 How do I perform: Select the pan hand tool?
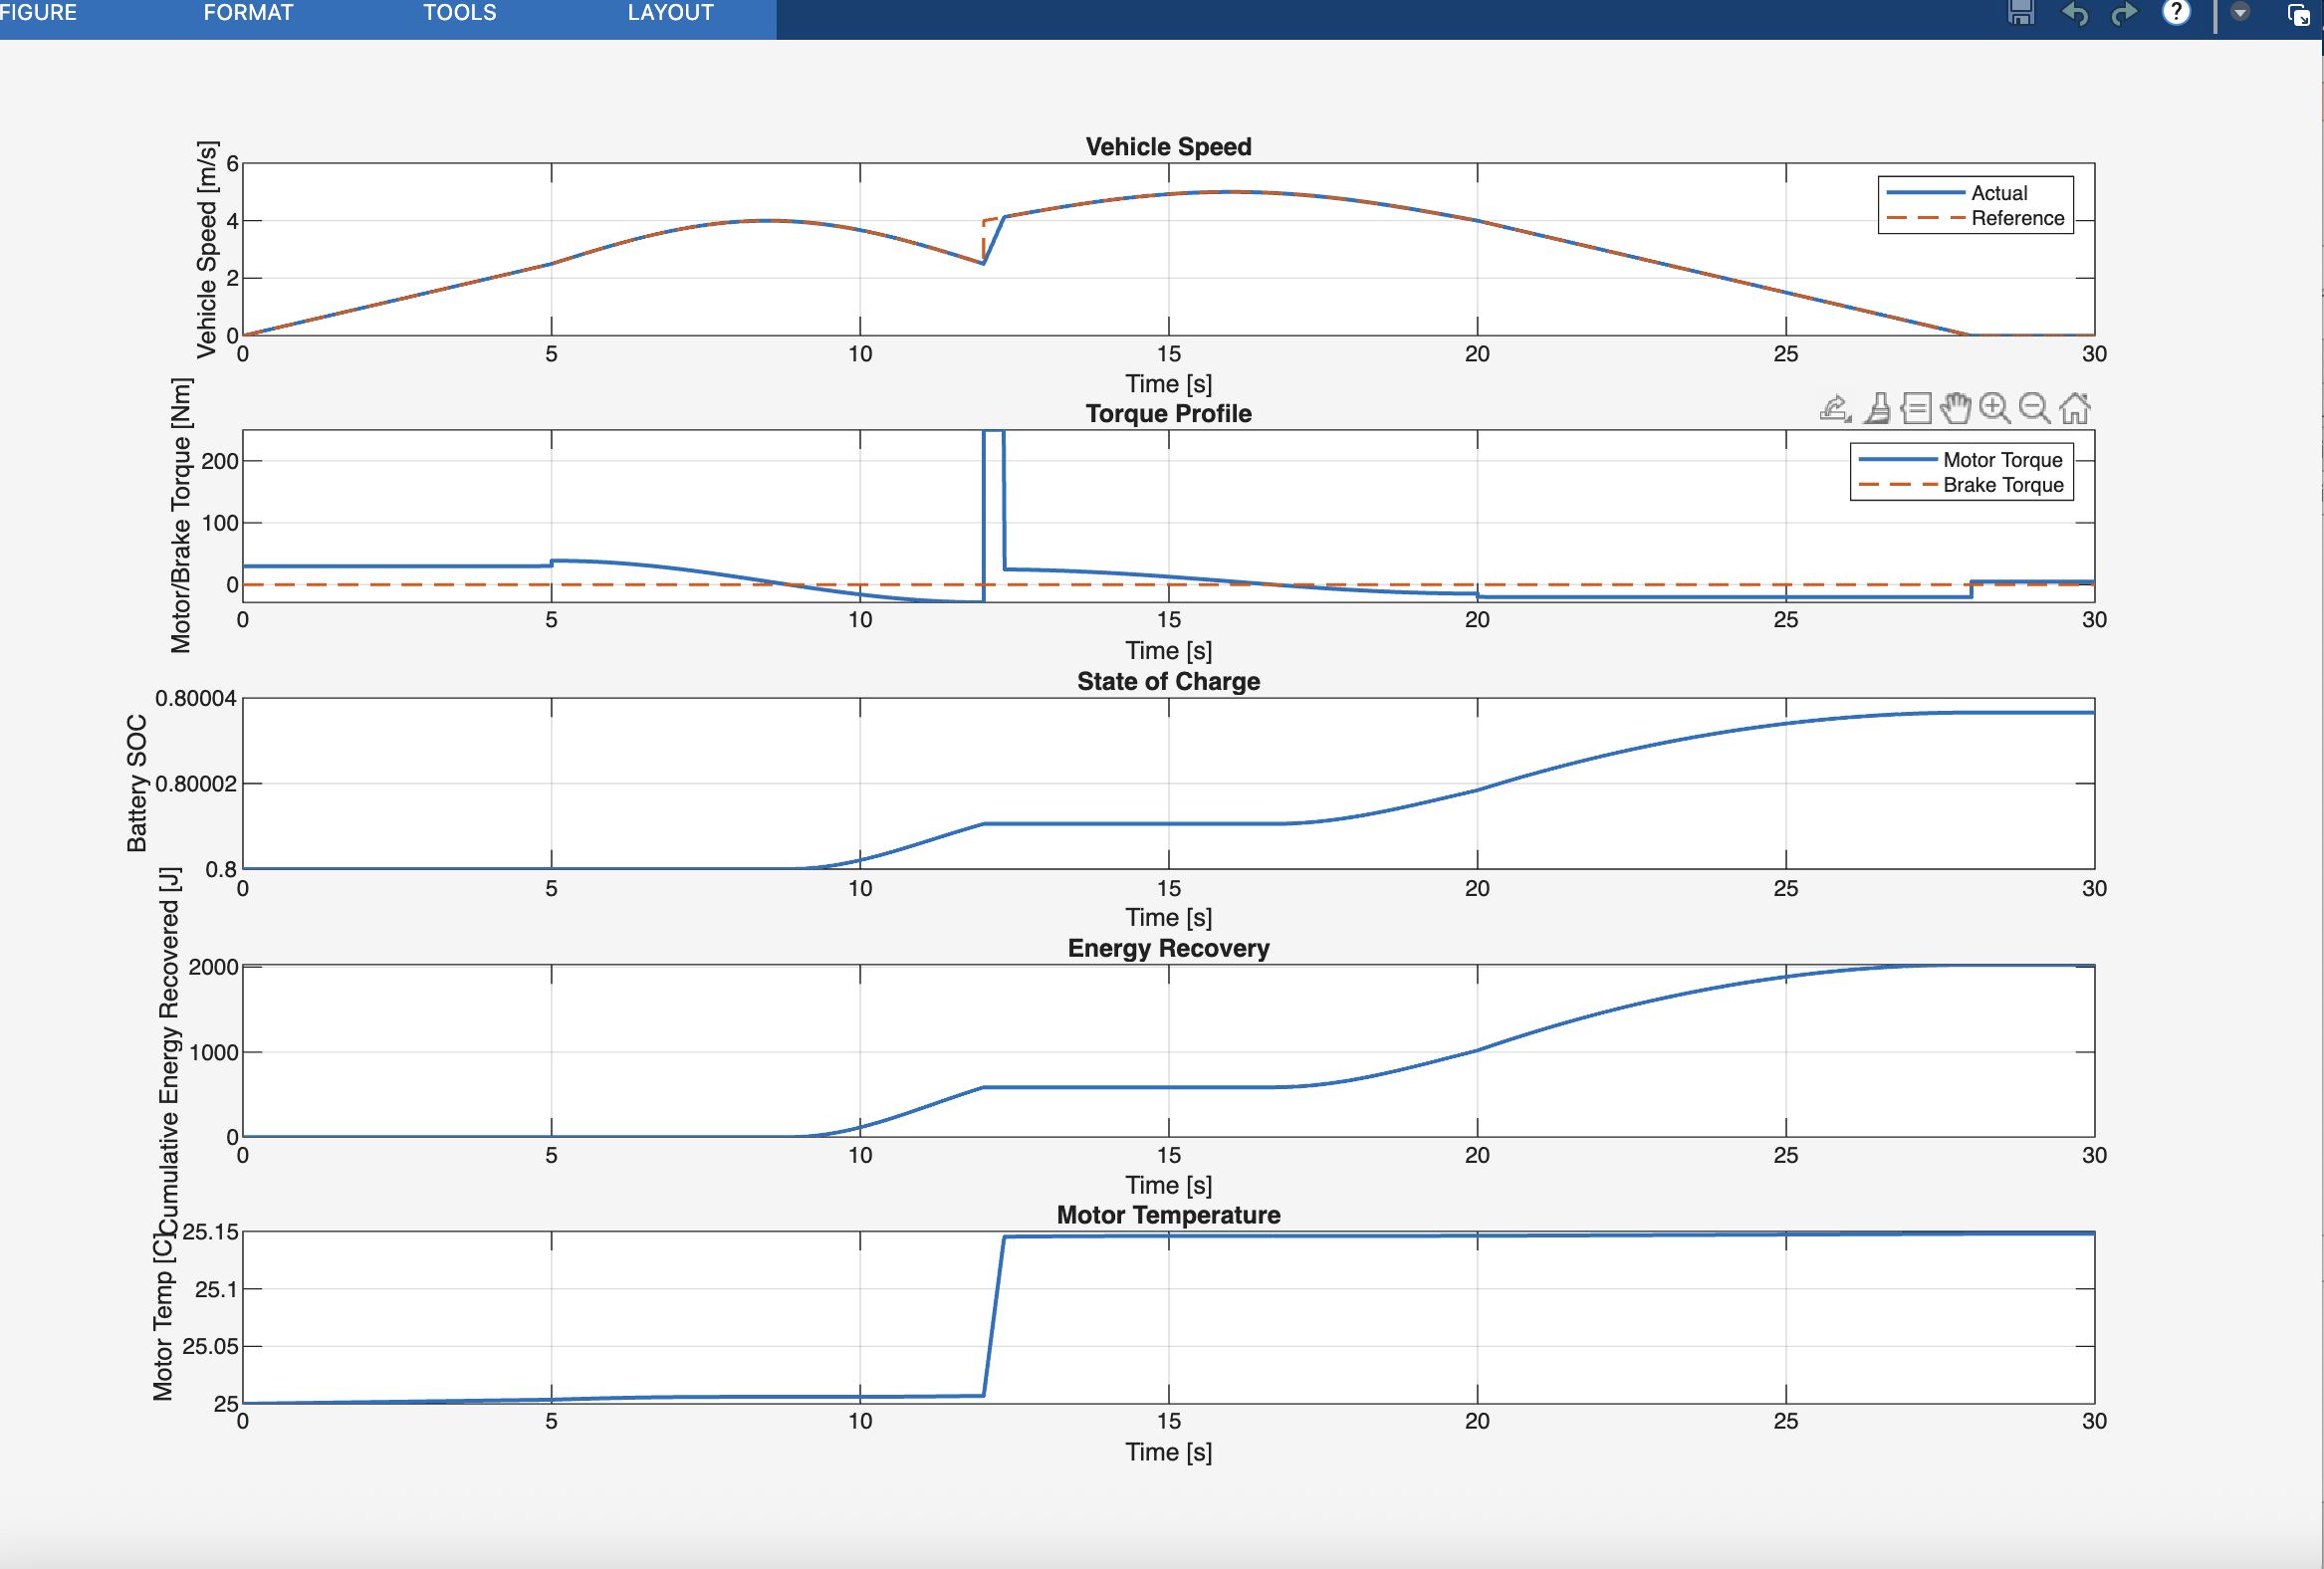pyautogui.click(x=1955, y=408)
